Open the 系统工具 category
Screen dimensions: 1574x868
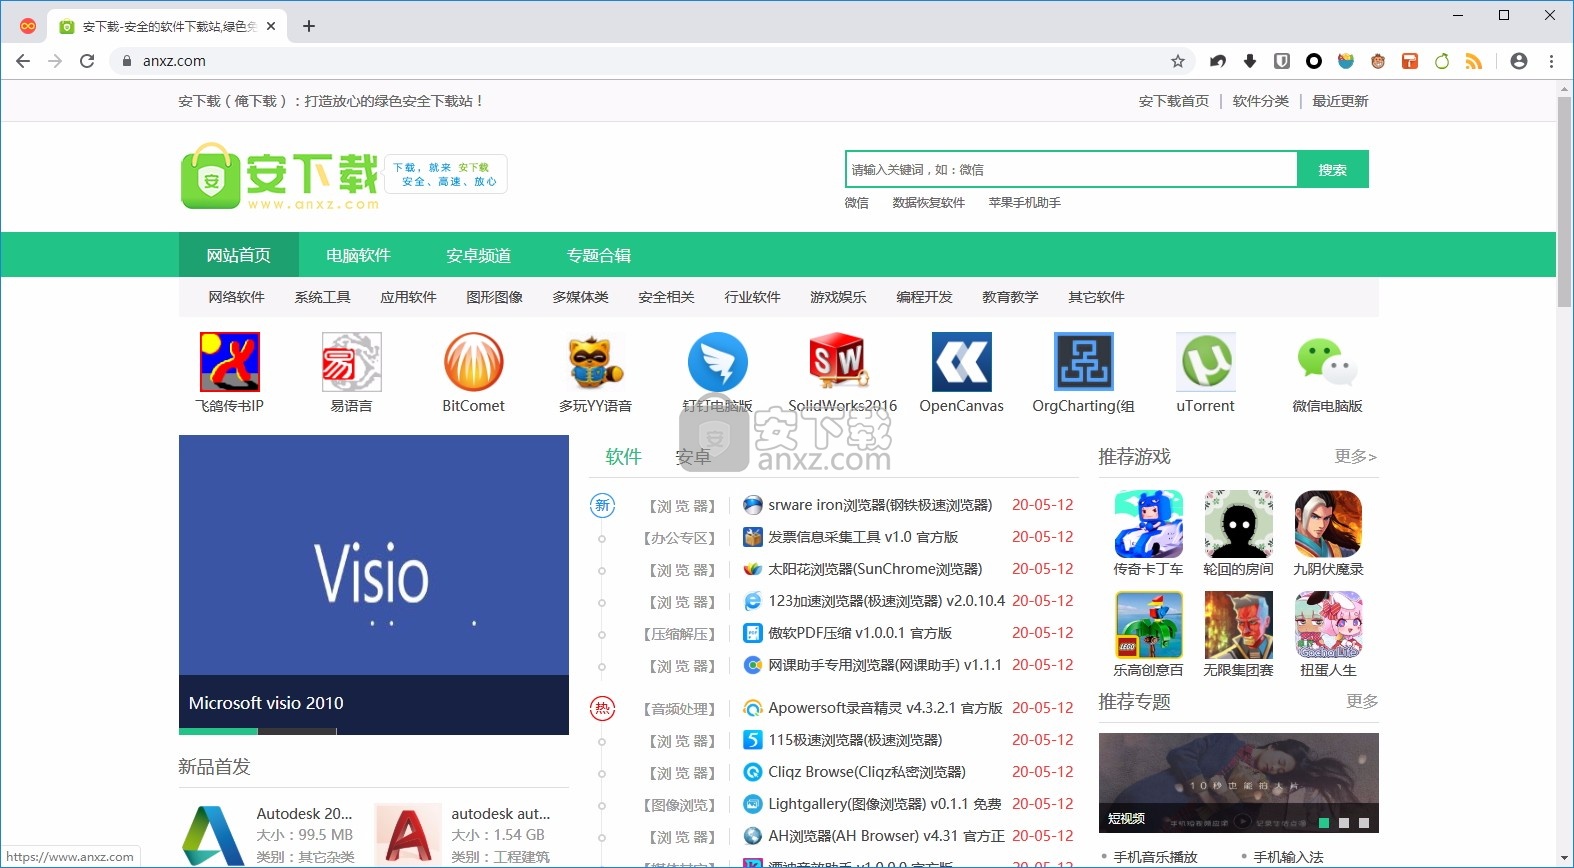click(x=323, y=297)
